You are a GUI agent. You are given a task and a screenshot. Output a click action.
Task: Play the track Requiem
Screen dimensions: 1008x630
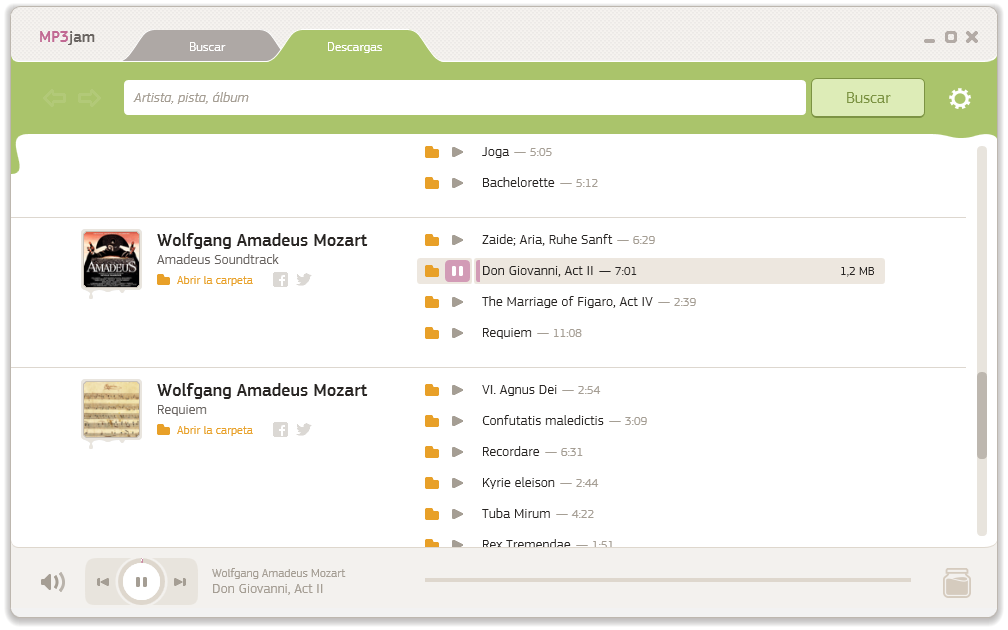pos(458,332)
